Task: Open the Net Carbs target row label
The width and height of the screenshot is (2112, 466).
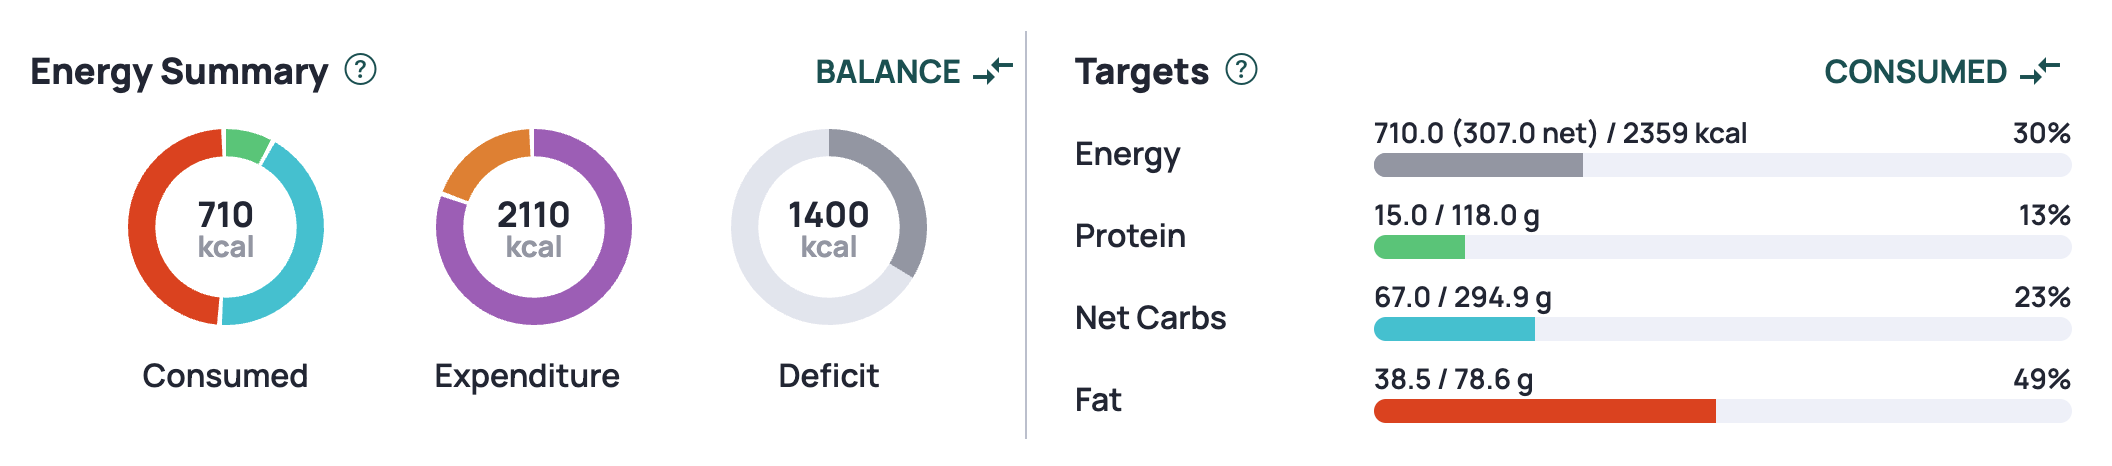Action: (1150, 318)
